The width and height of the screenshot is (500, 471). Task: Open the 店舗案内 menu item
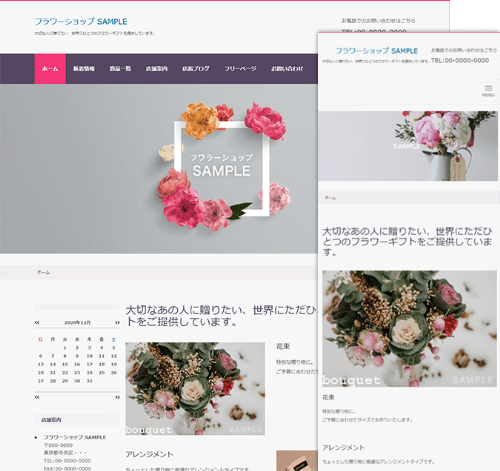tap(156, 69)
